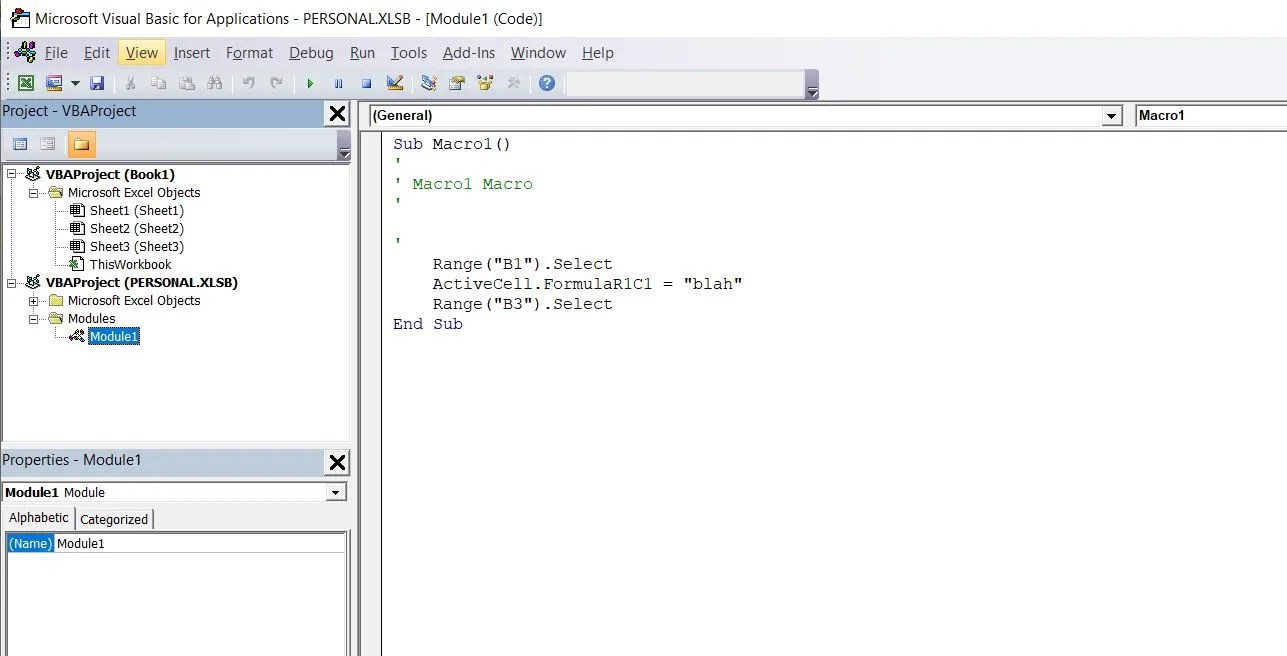
Task: Collapse the VBAProject (PERSONAL.XLSB) node
Action: pyautogui.click(x=12, y=283)
